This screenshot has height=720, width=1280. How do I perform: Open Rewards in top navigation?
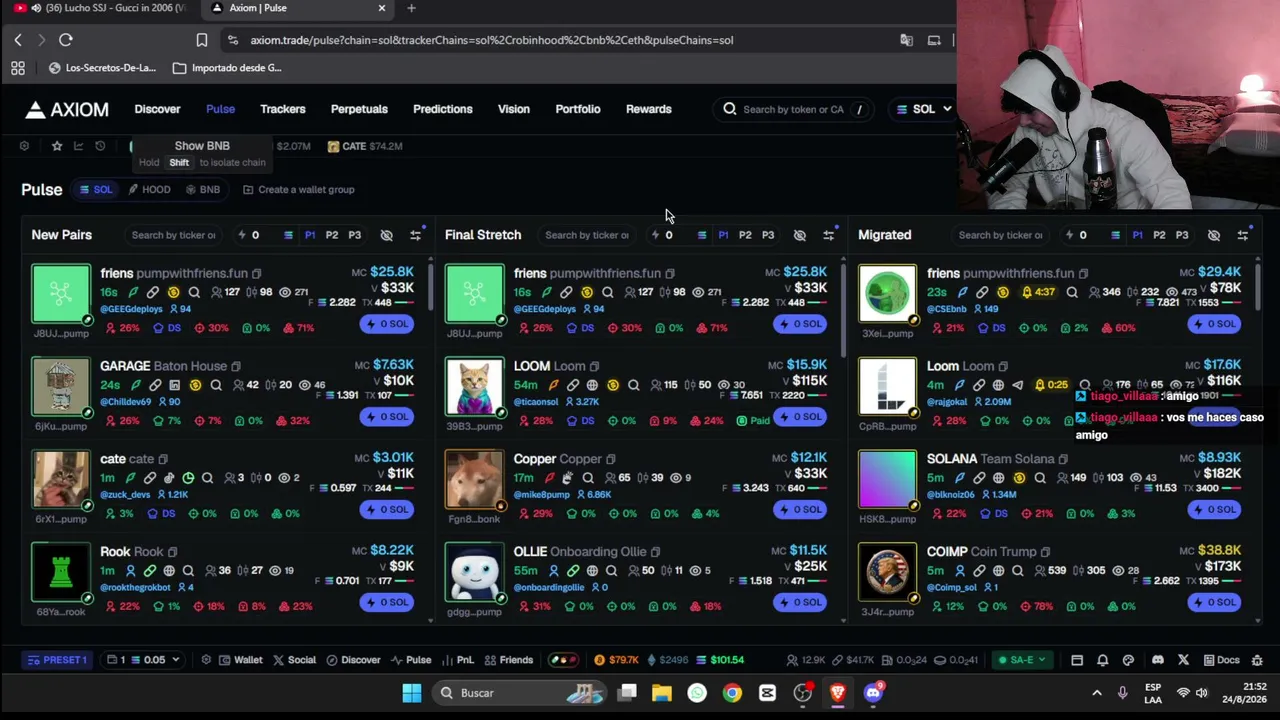pyautogui.click(x=649, y=109)
